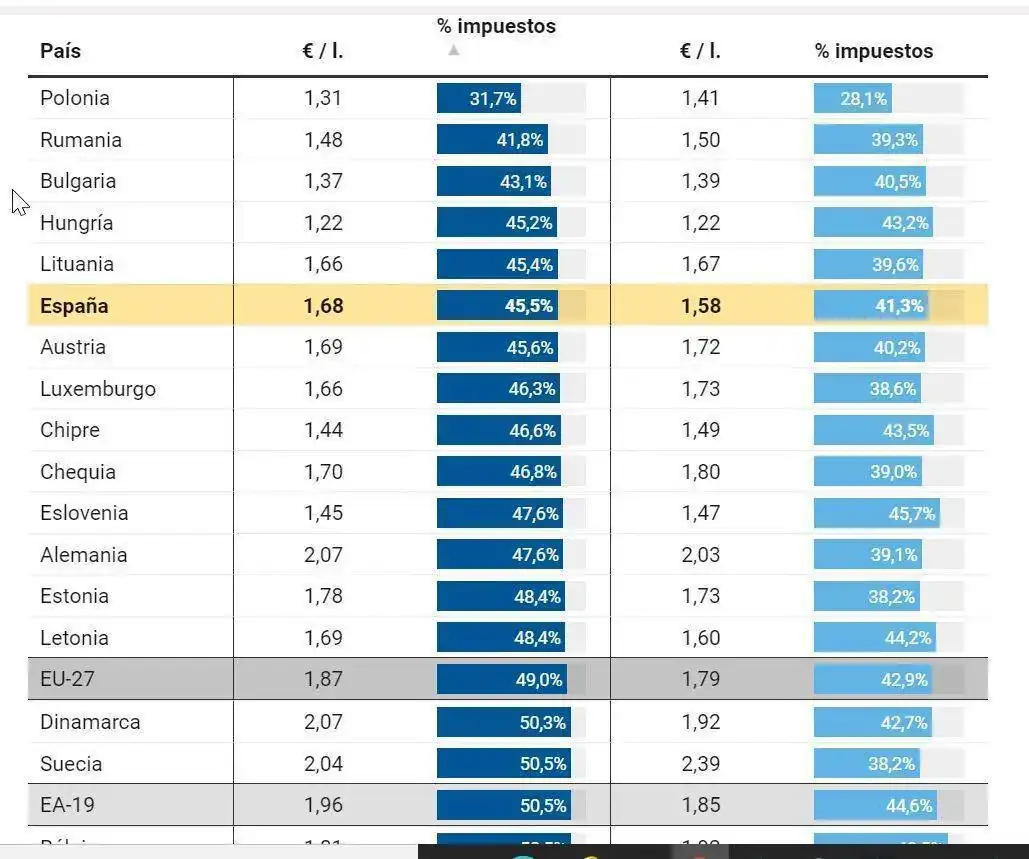Click the EU-27 row label

pyautogui.click(x=67, y=679)
